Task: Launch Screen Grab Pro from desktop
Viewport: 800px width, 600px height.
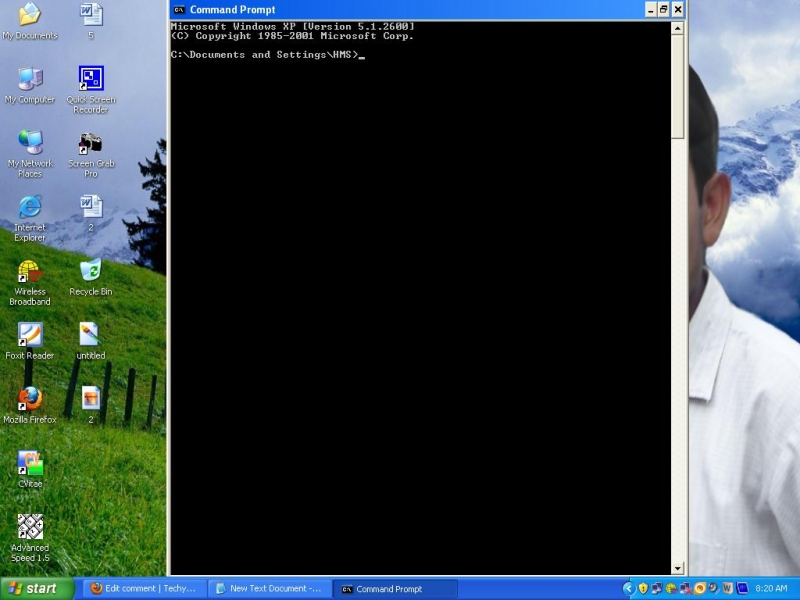Action: [91, 143]
